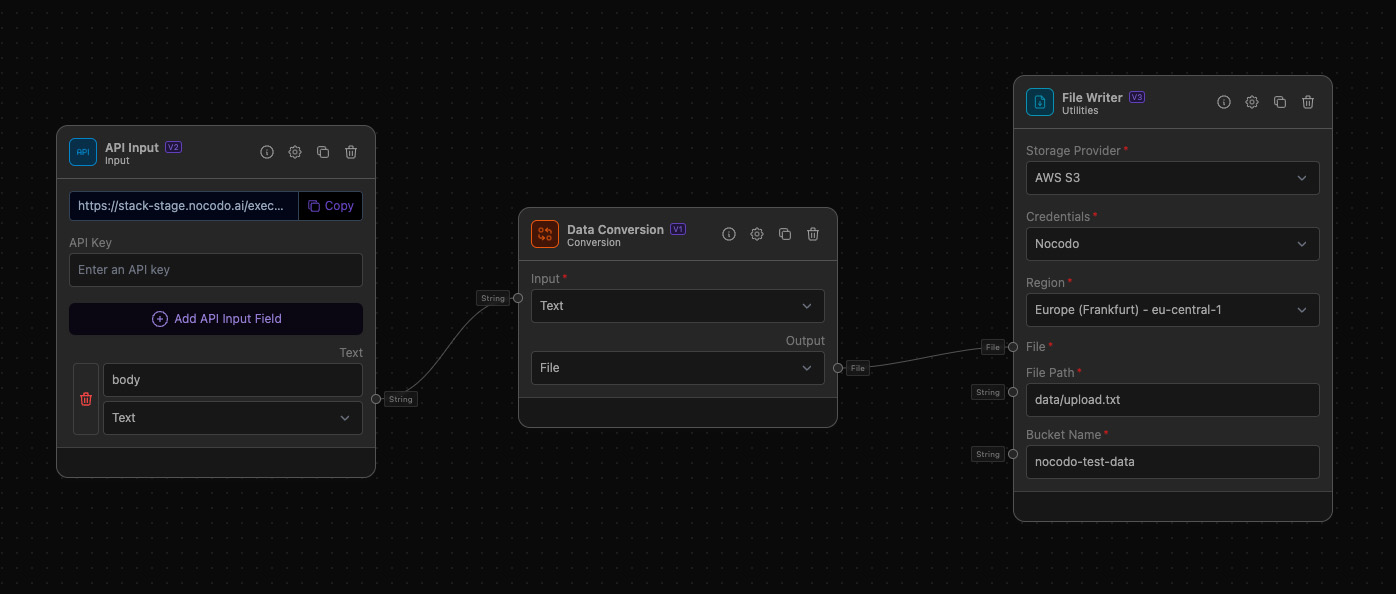
Task: Click the body field name input
Action: (233, 380)
